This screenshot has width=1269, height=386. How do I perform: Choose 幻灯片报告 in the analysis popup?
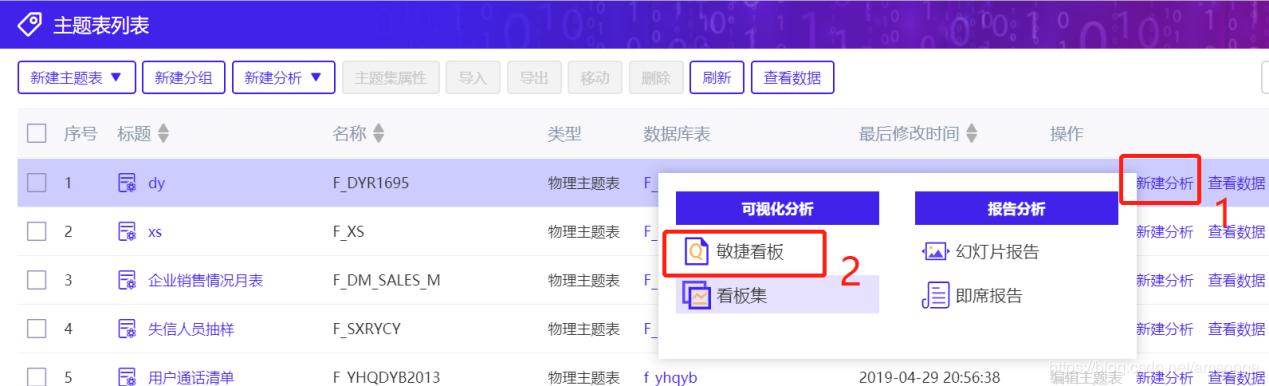click(998, 252)
